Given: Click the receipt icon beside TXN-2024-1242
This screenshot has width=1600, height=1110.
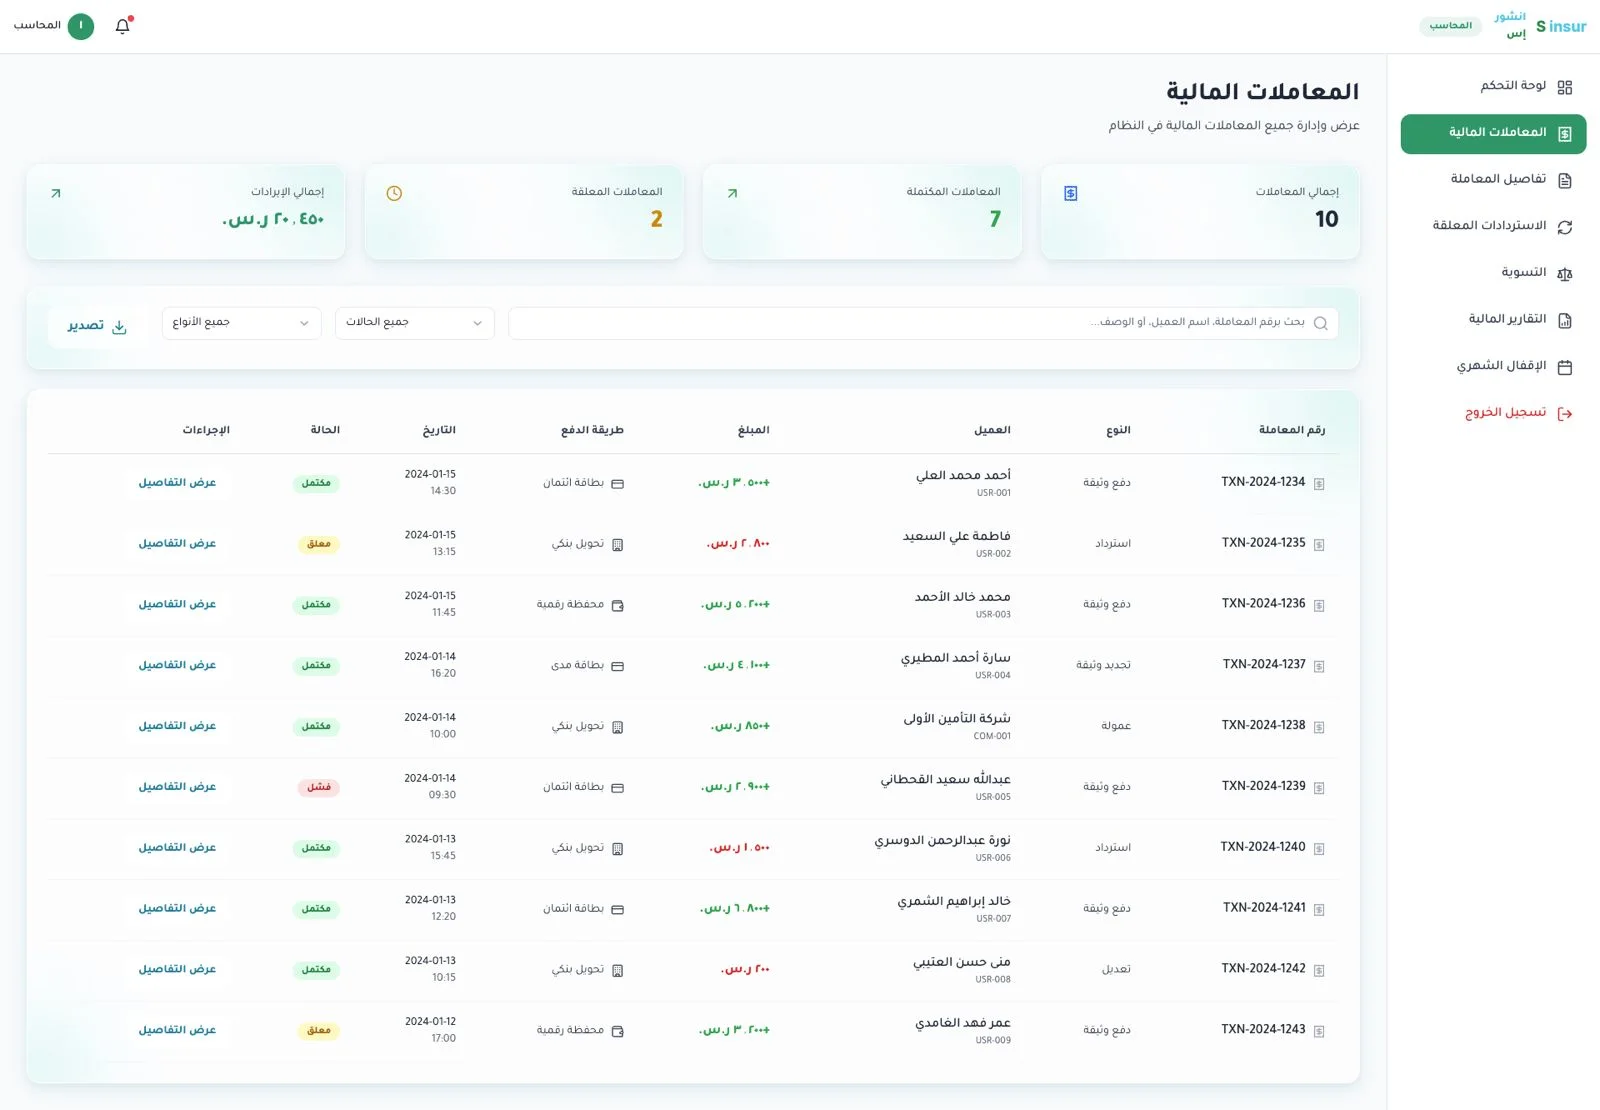Looking at the screenshot, I should tap(1319, 970).
